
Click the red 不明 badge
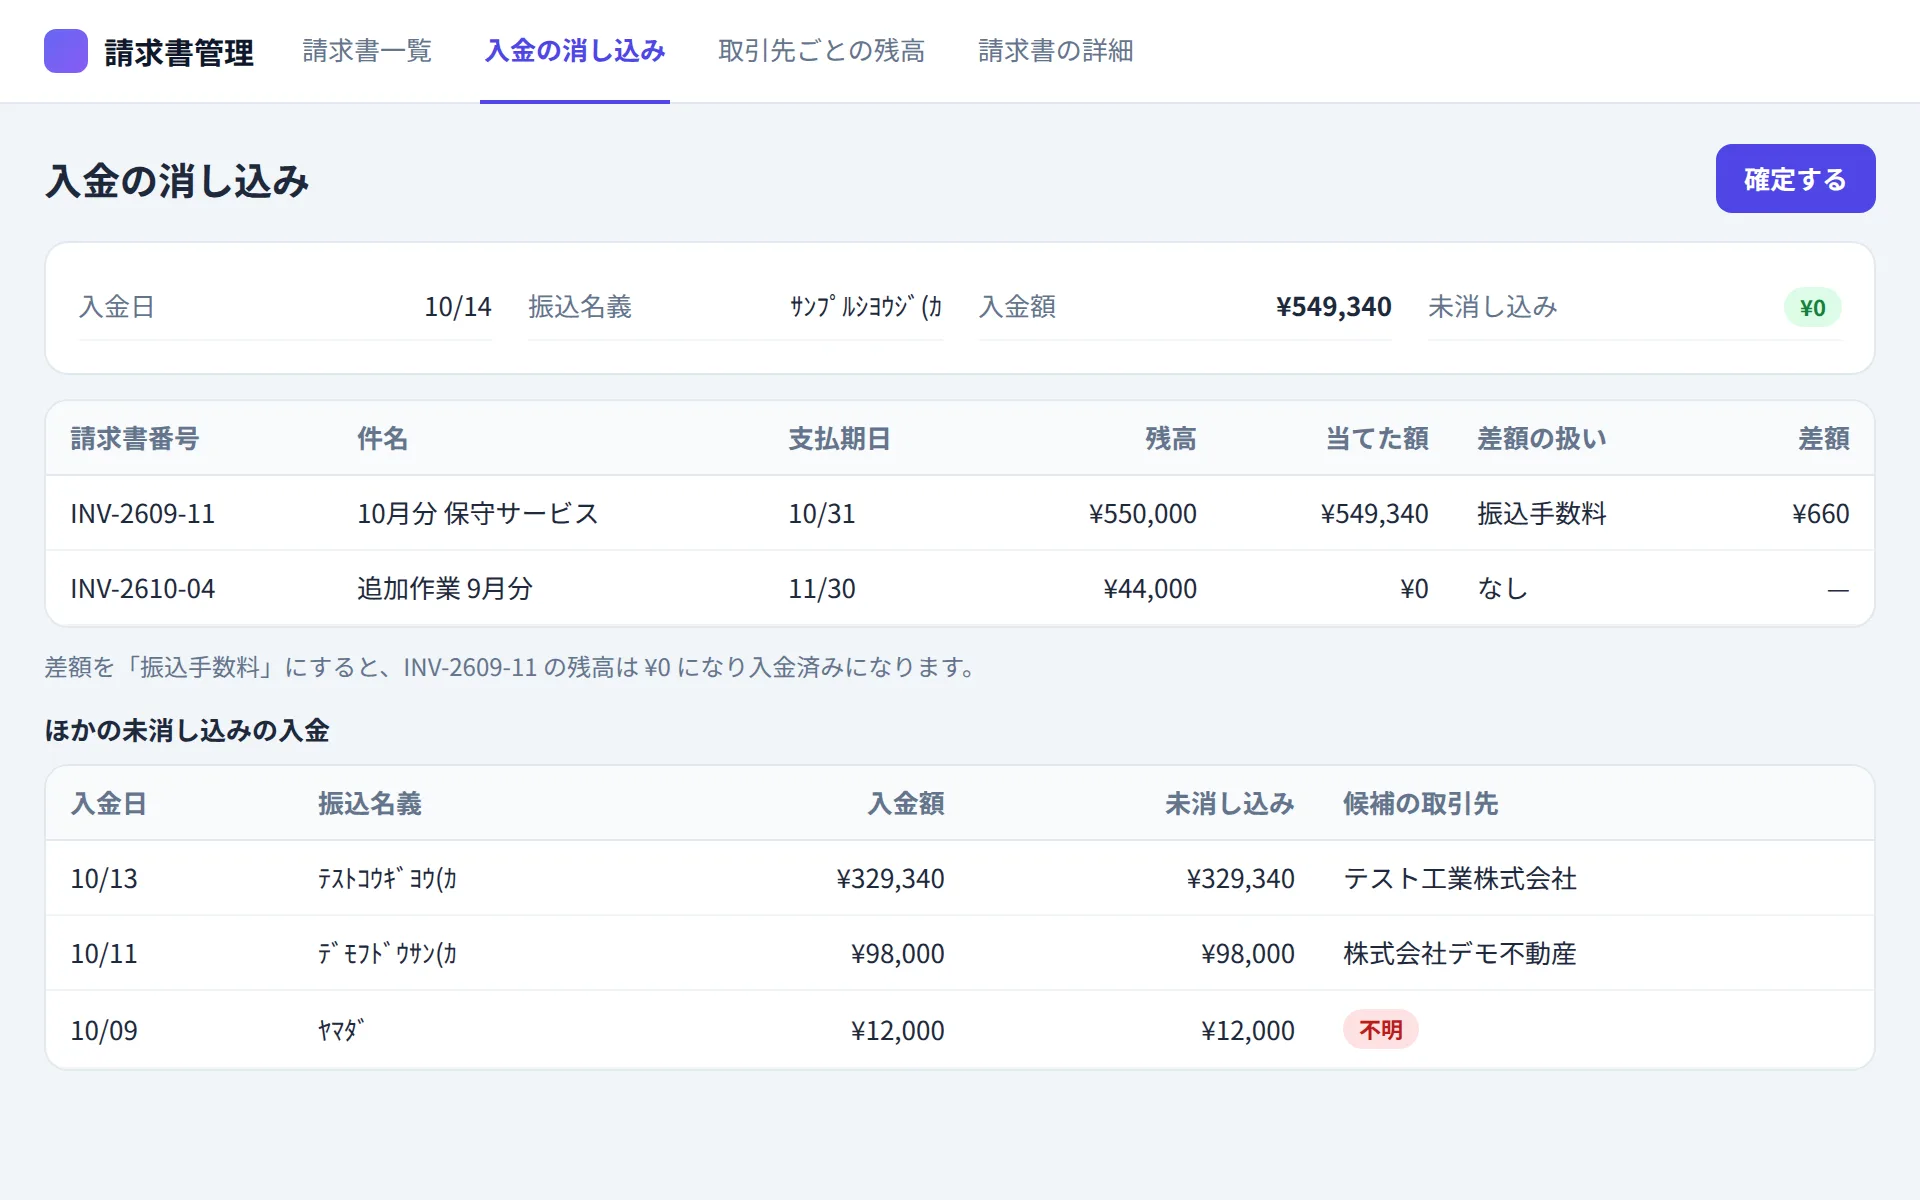point(1380,1030)
